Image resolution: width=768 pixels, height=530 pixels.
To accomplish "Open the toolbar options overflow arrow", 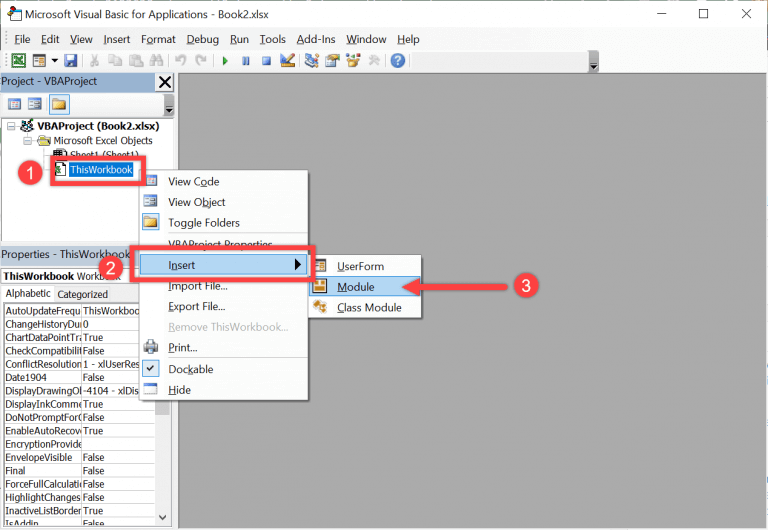I will coord(593,62).
